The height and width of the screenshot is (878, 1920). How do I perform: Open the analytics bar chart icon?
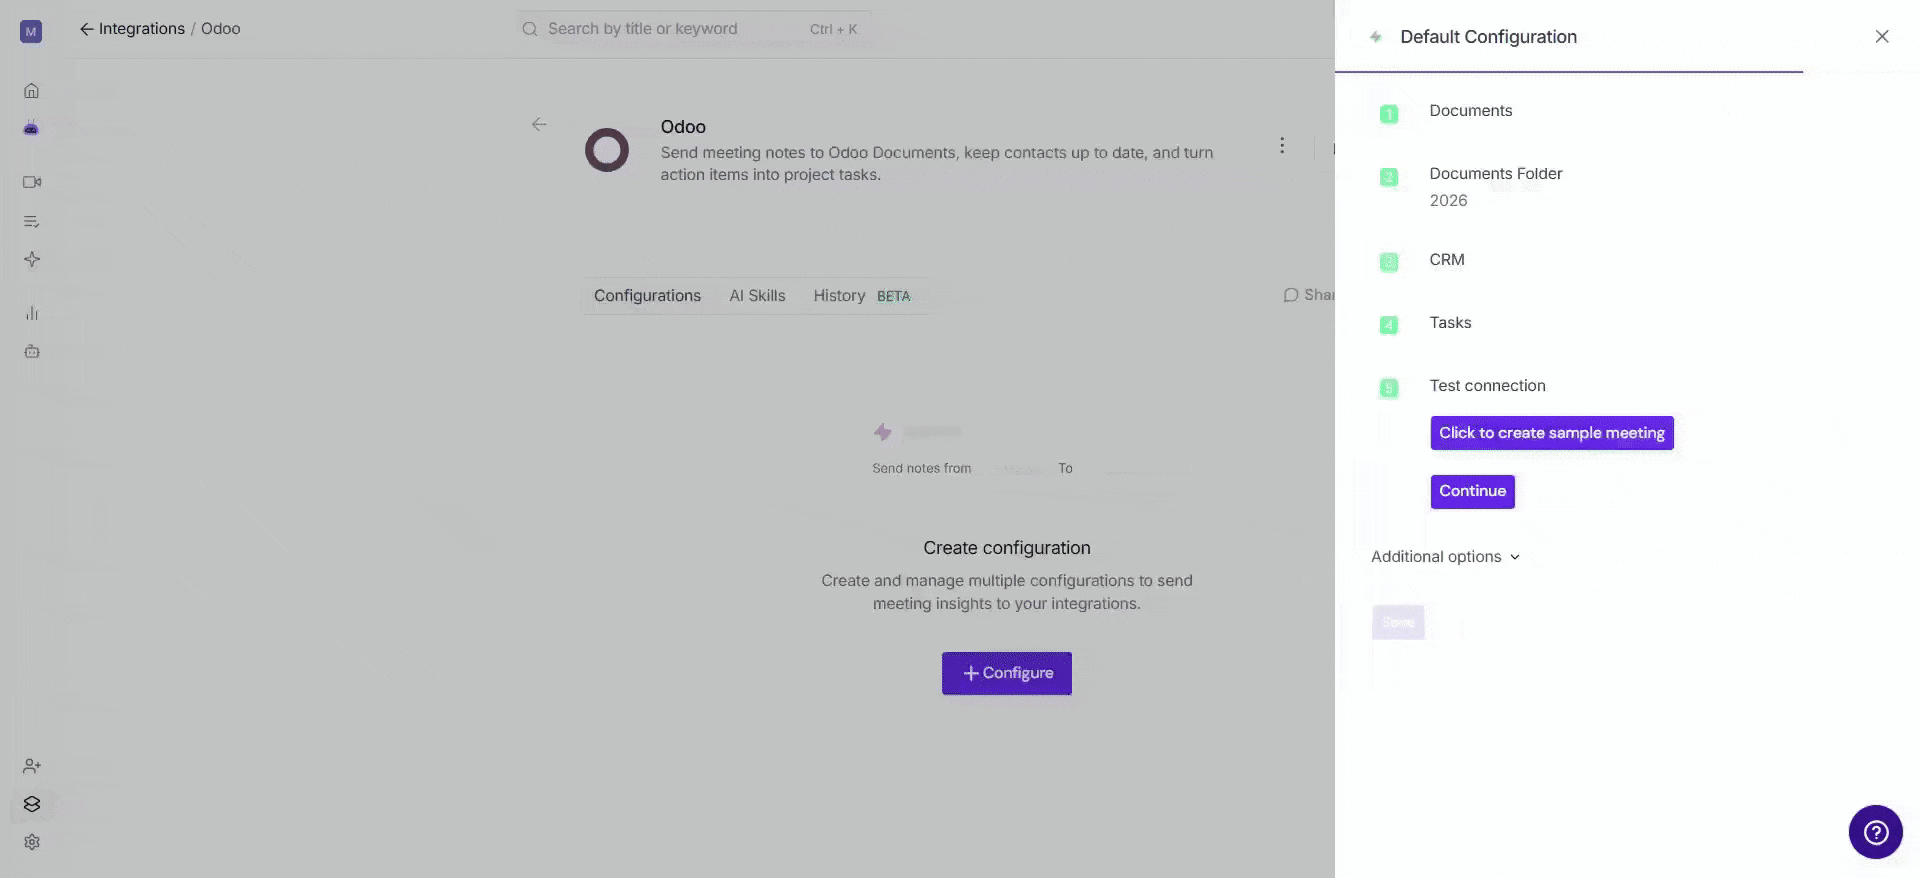coord(32,313)
